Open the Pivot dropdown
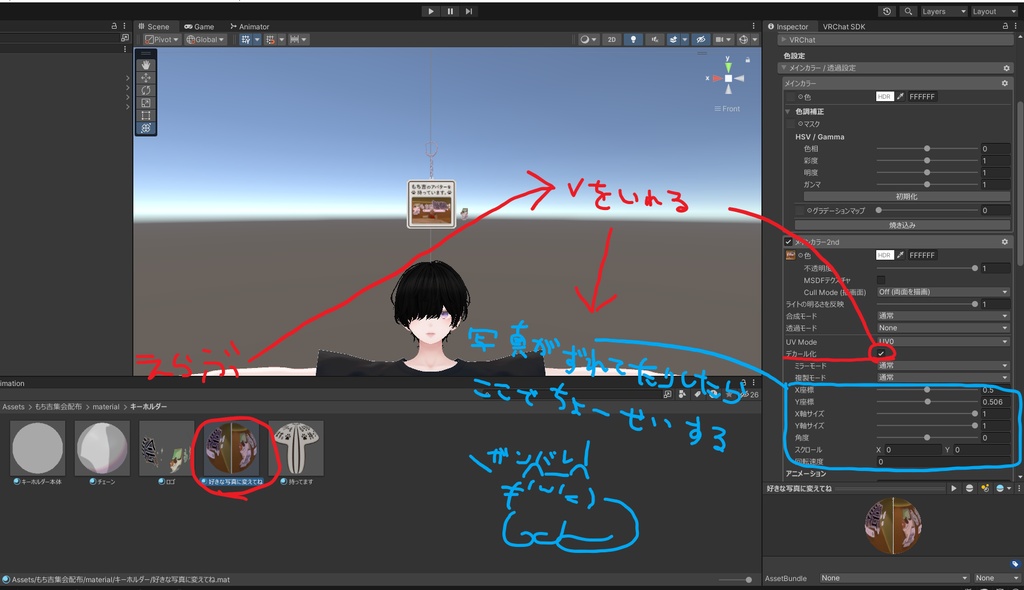This screenshot has width=1024, height=590. (x=161, y=39)
